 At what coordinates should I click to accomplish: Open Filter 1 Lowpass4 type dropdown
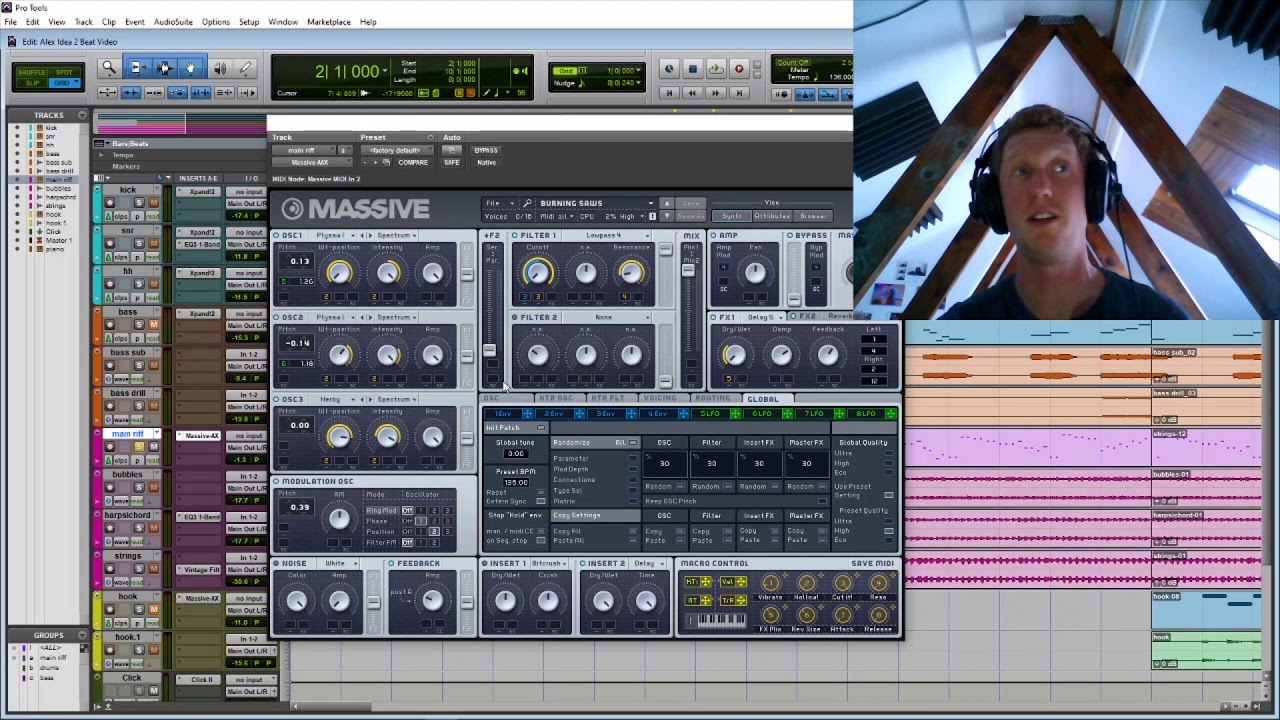(x=608, y=235)
